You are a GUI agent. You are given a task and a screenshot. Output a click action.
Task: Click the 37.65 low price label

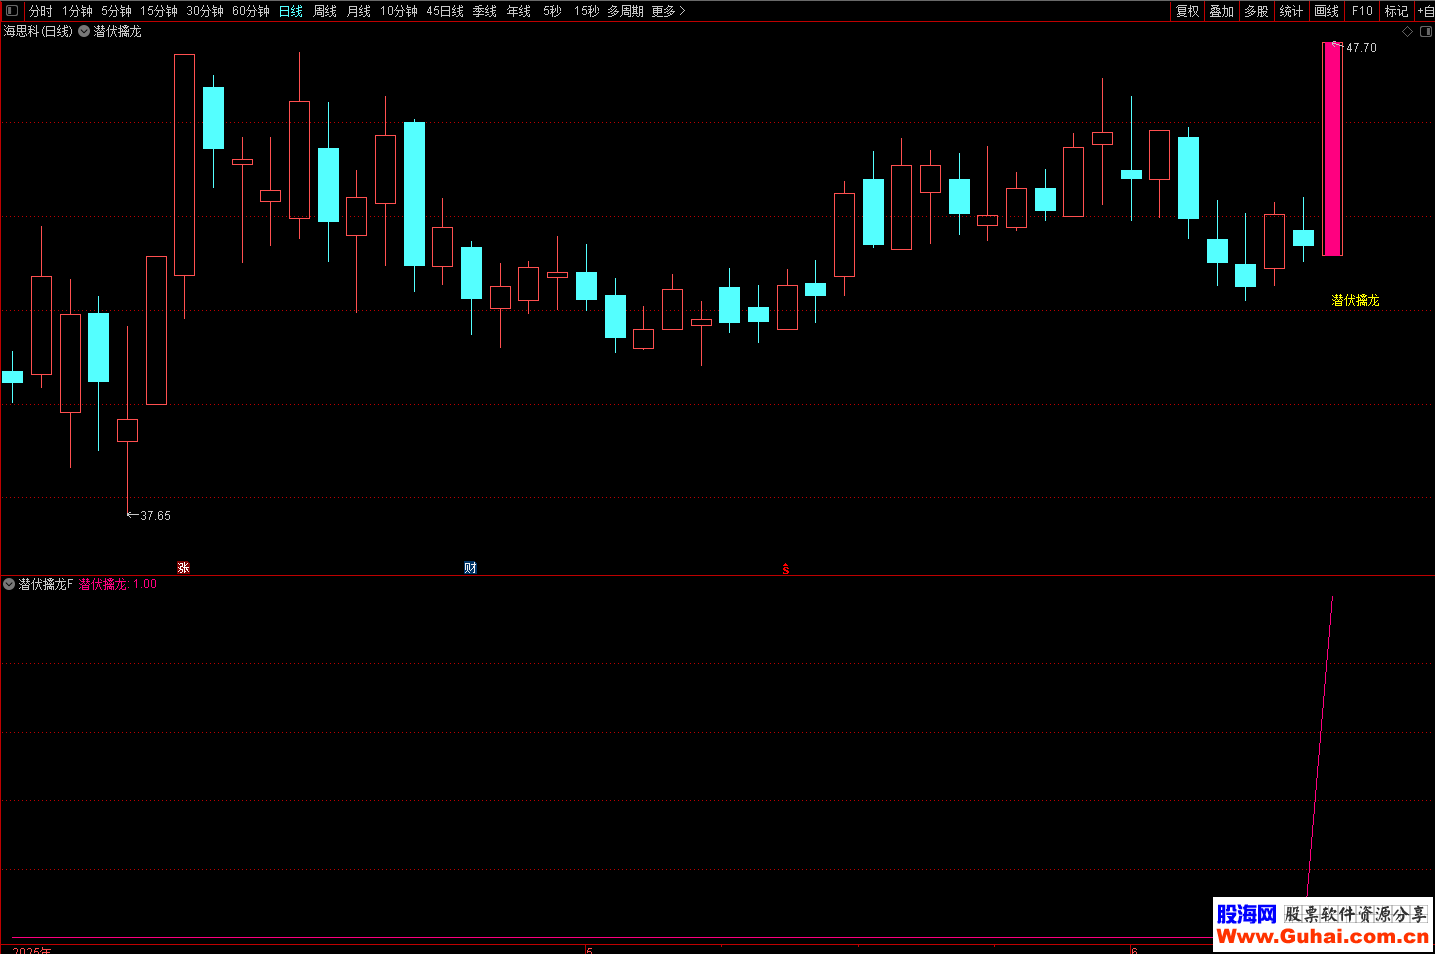pyautogui.click(x=155, y=516)
